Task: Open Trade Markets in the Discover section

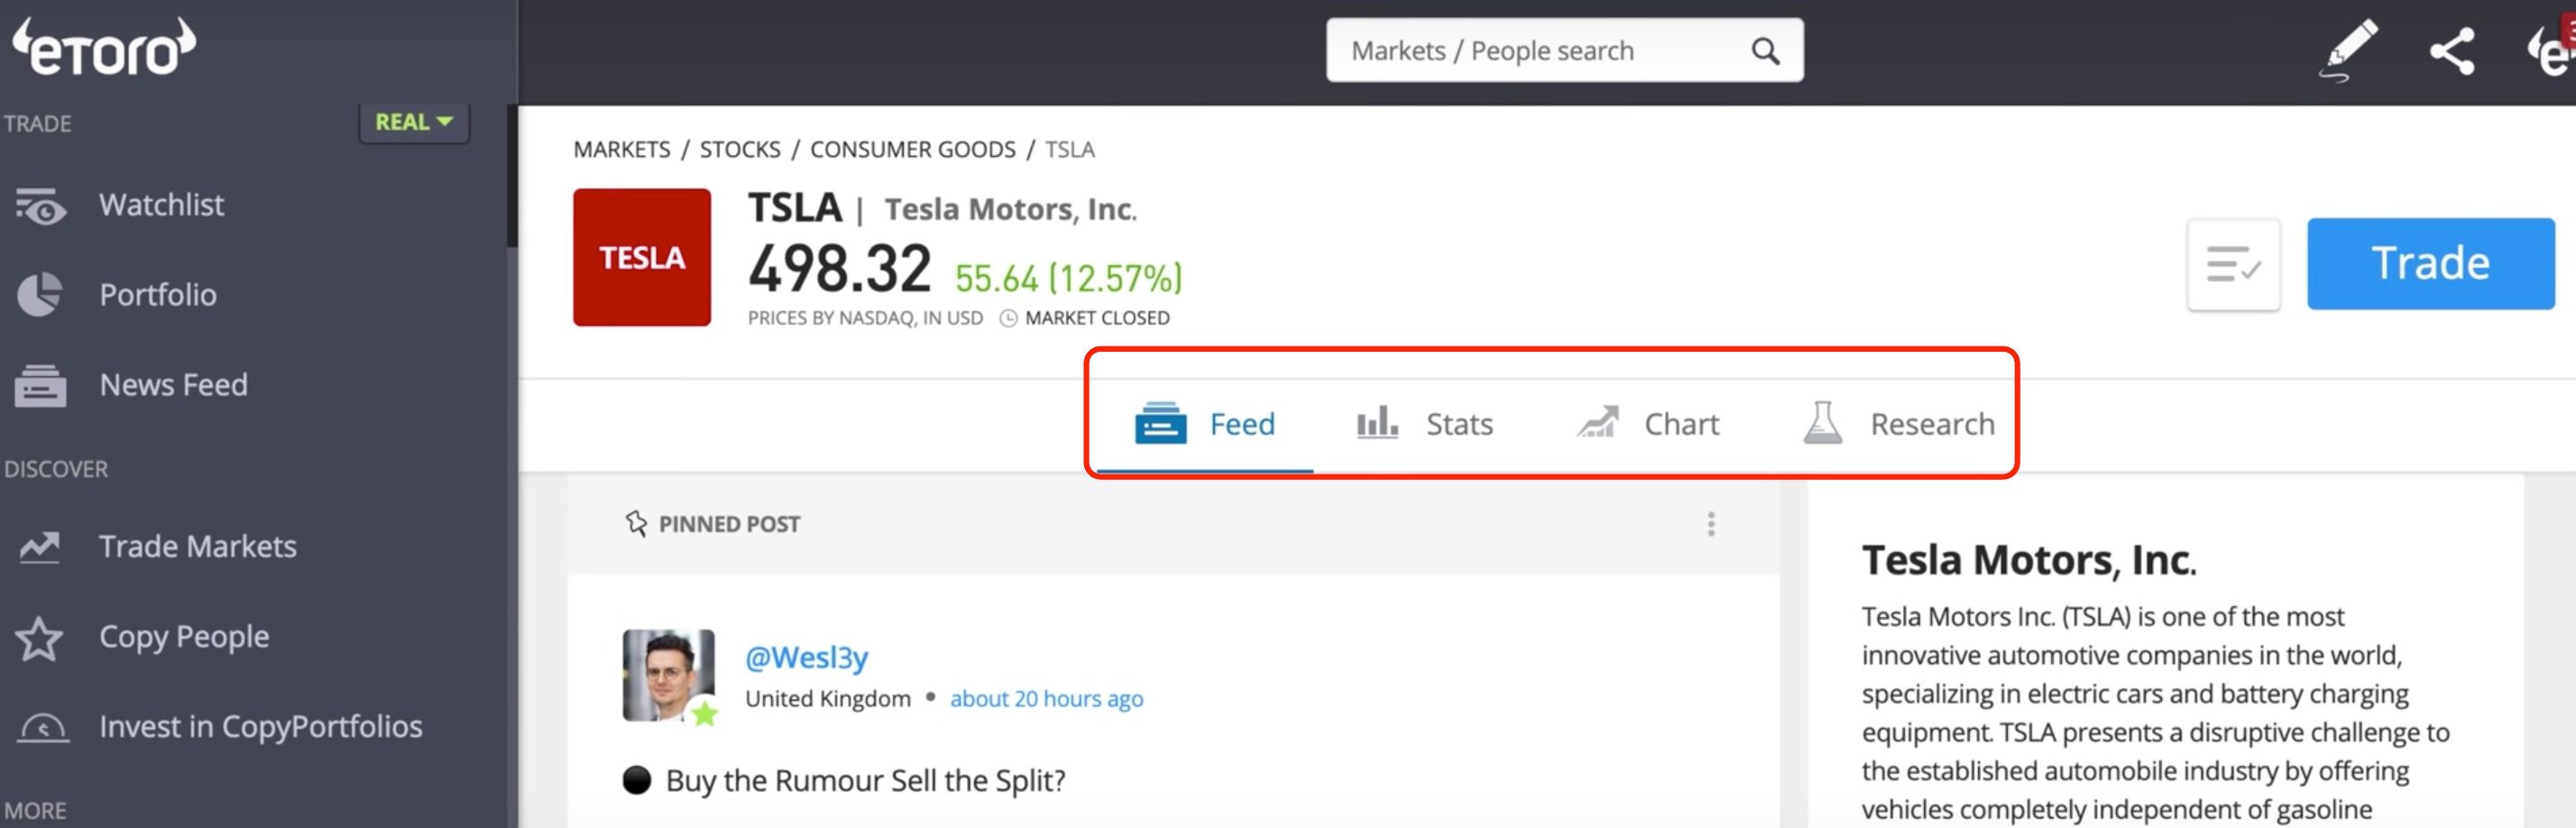Action: click(197, 547)
